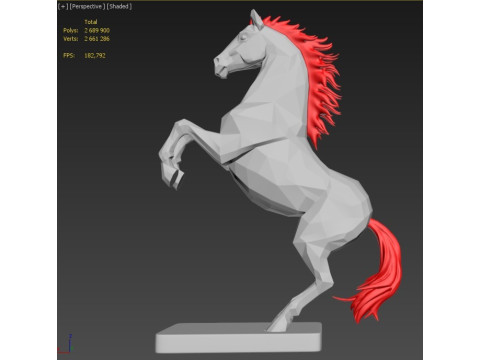Click the Verts count value 2 661 286
The height and width of the screenshot is (360, 480).
click(x=97, y=39)
